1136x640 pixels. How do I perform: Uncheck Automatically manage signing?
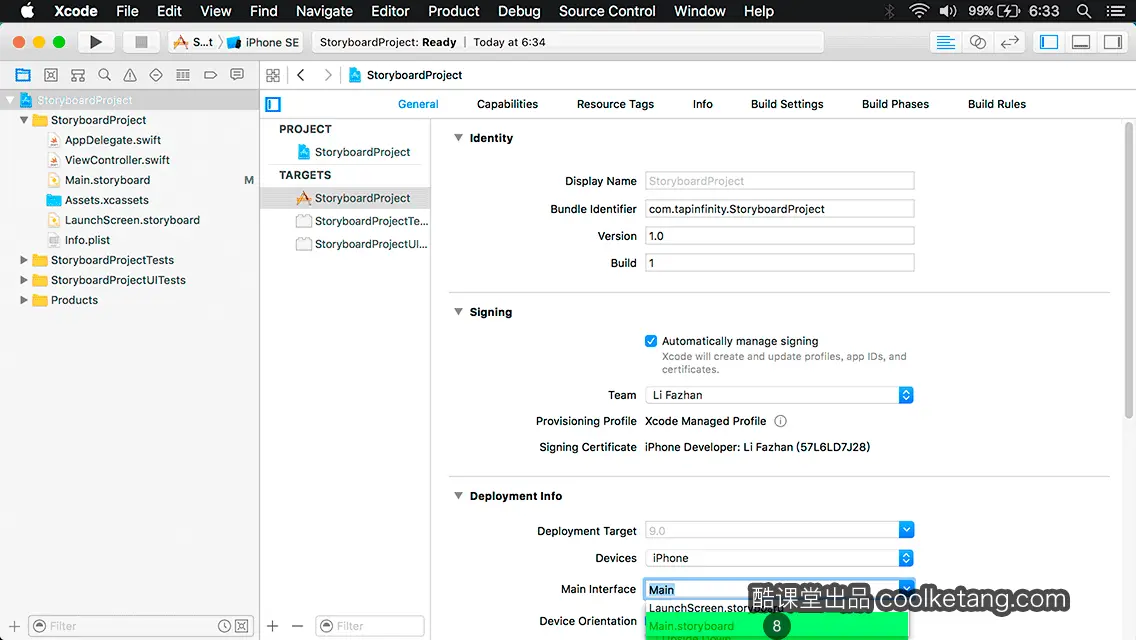(x=651, y=341)
